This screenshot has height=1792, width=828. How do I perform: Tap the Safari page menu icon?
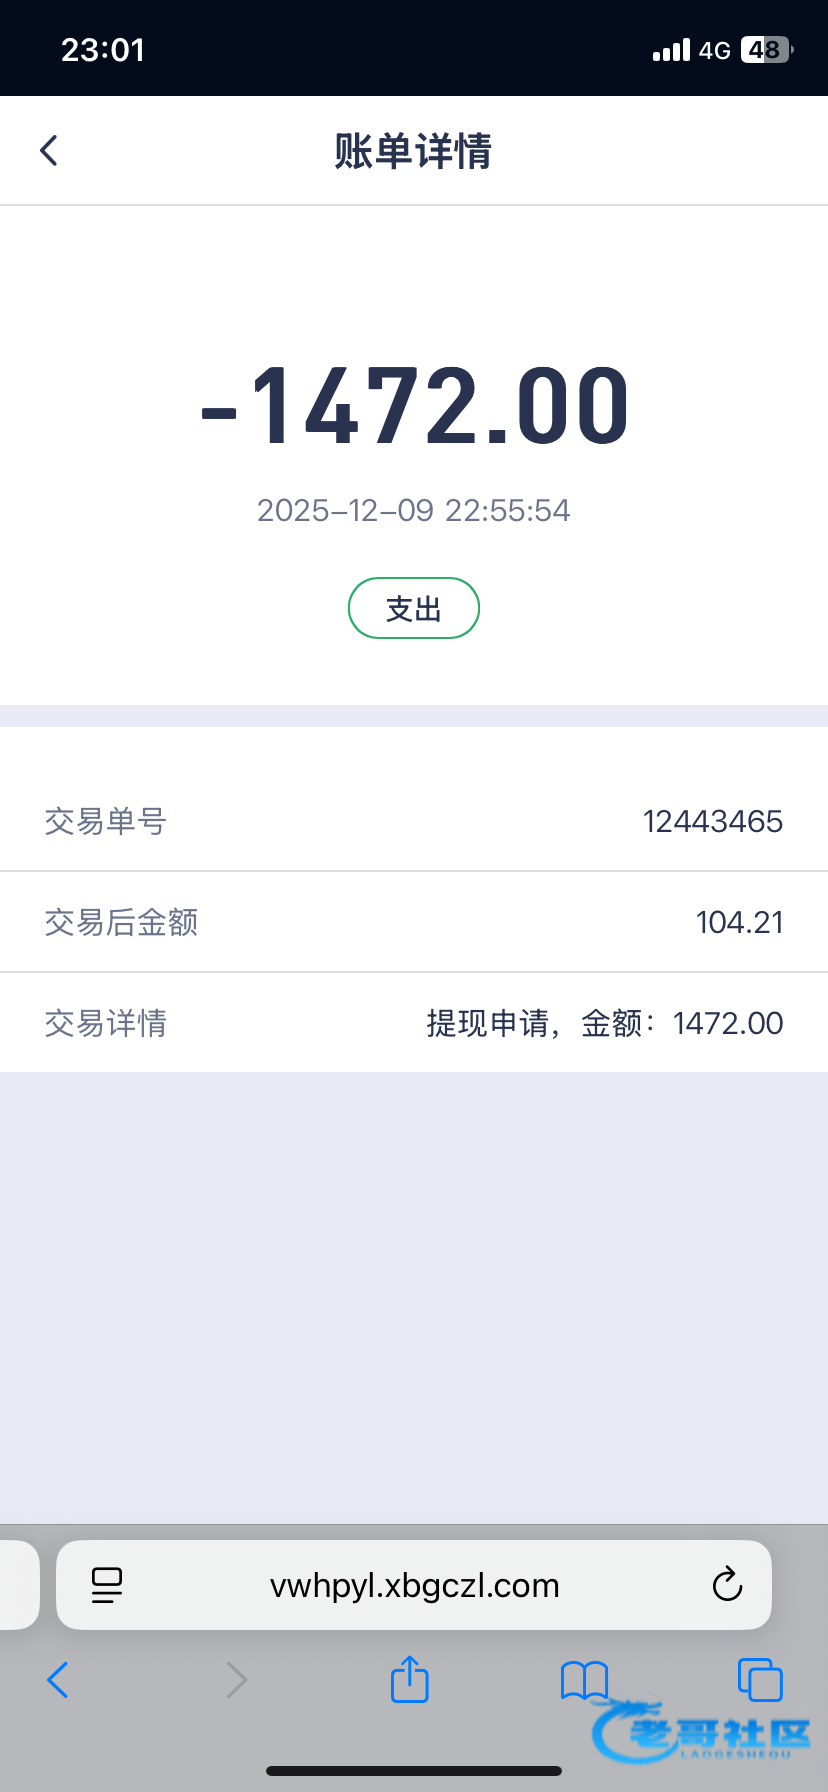106,1585
